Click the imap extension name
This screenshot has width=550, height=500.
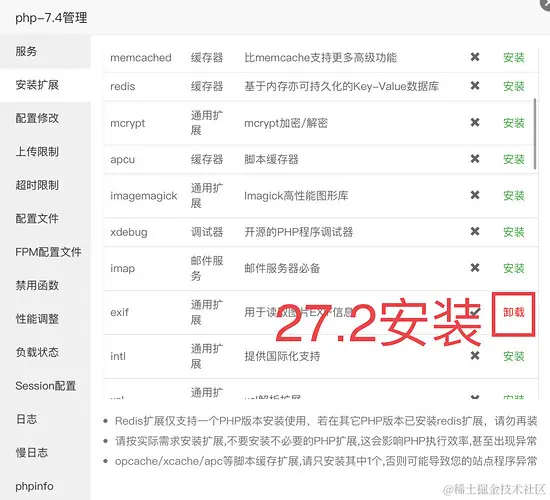122,269
